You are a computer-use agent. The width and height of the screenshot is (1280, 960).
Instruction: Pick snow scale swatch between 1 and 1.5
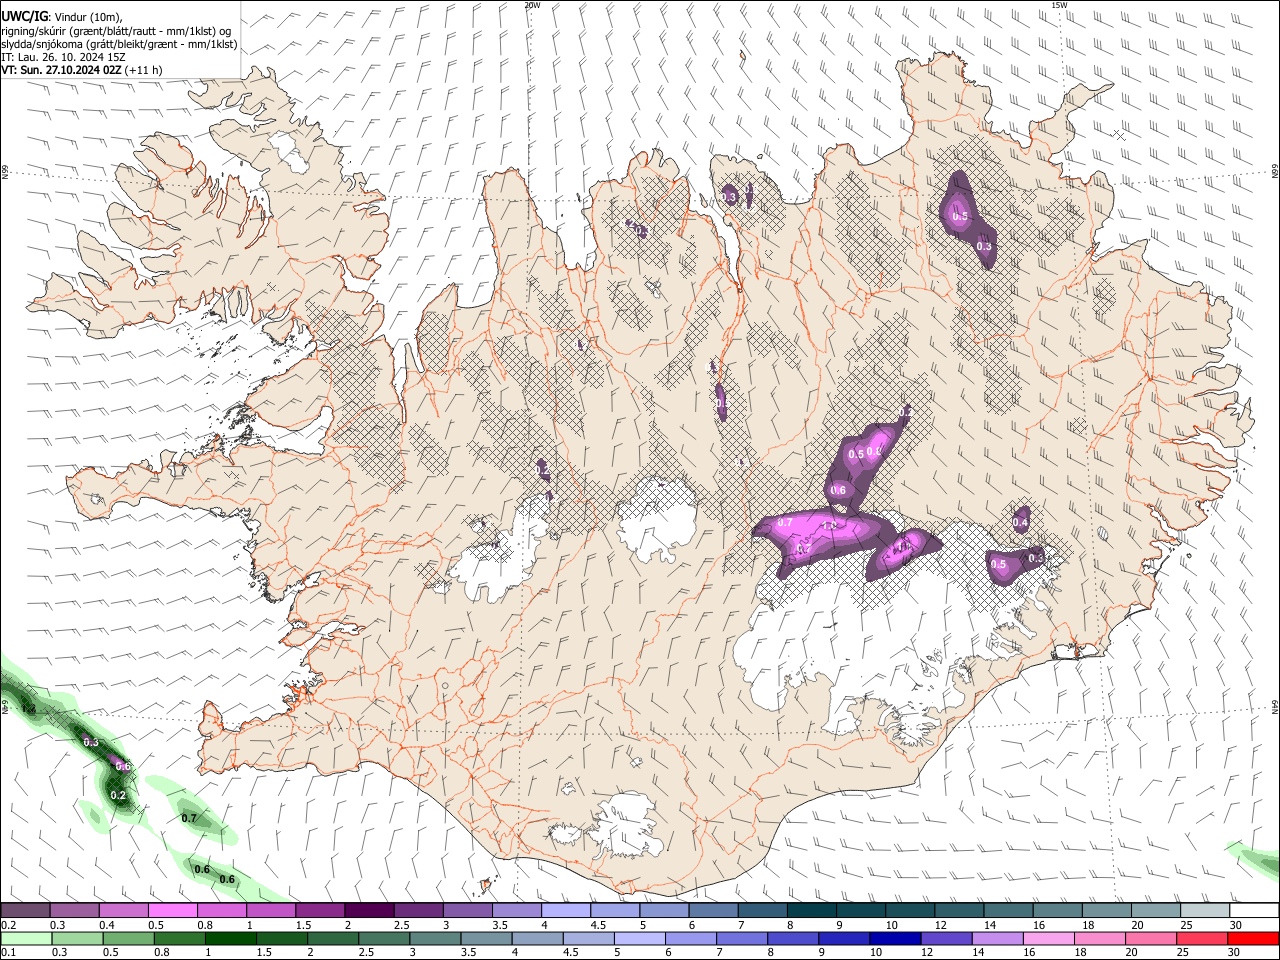click(x=271, y=910)
